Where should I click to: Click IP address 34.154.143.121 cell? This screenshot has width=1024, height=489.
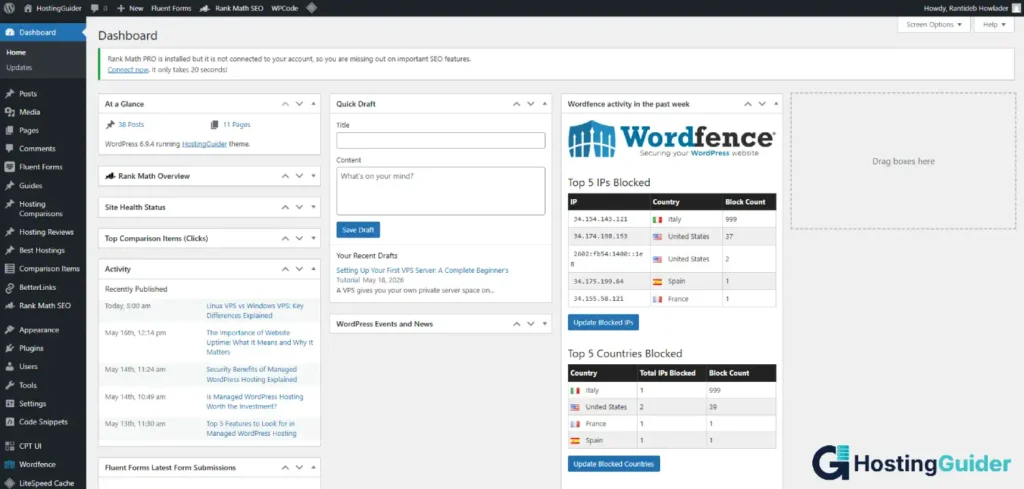(609, 219)
